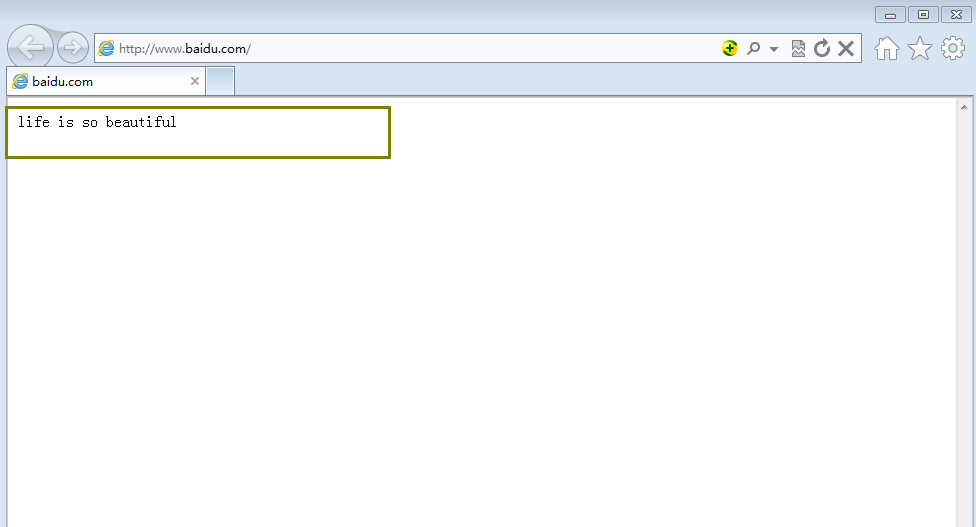Maximize the browser window
The height and width of the screenshot is (527, 976).
[924, 15]
